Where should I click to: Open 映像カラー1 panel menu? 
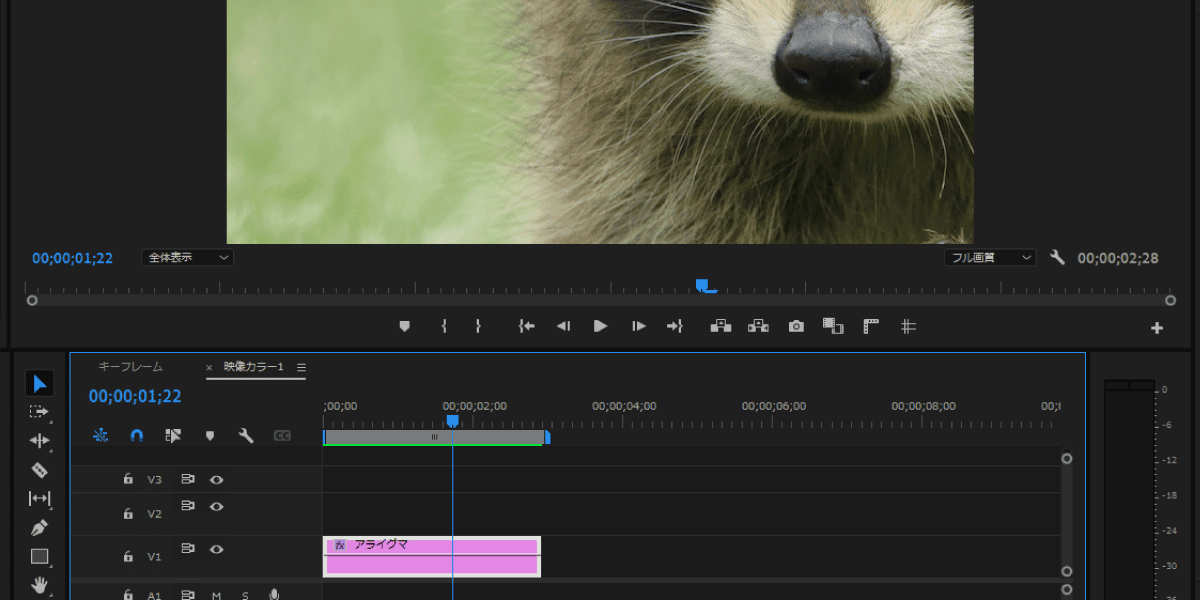click(x=301, y=367)
